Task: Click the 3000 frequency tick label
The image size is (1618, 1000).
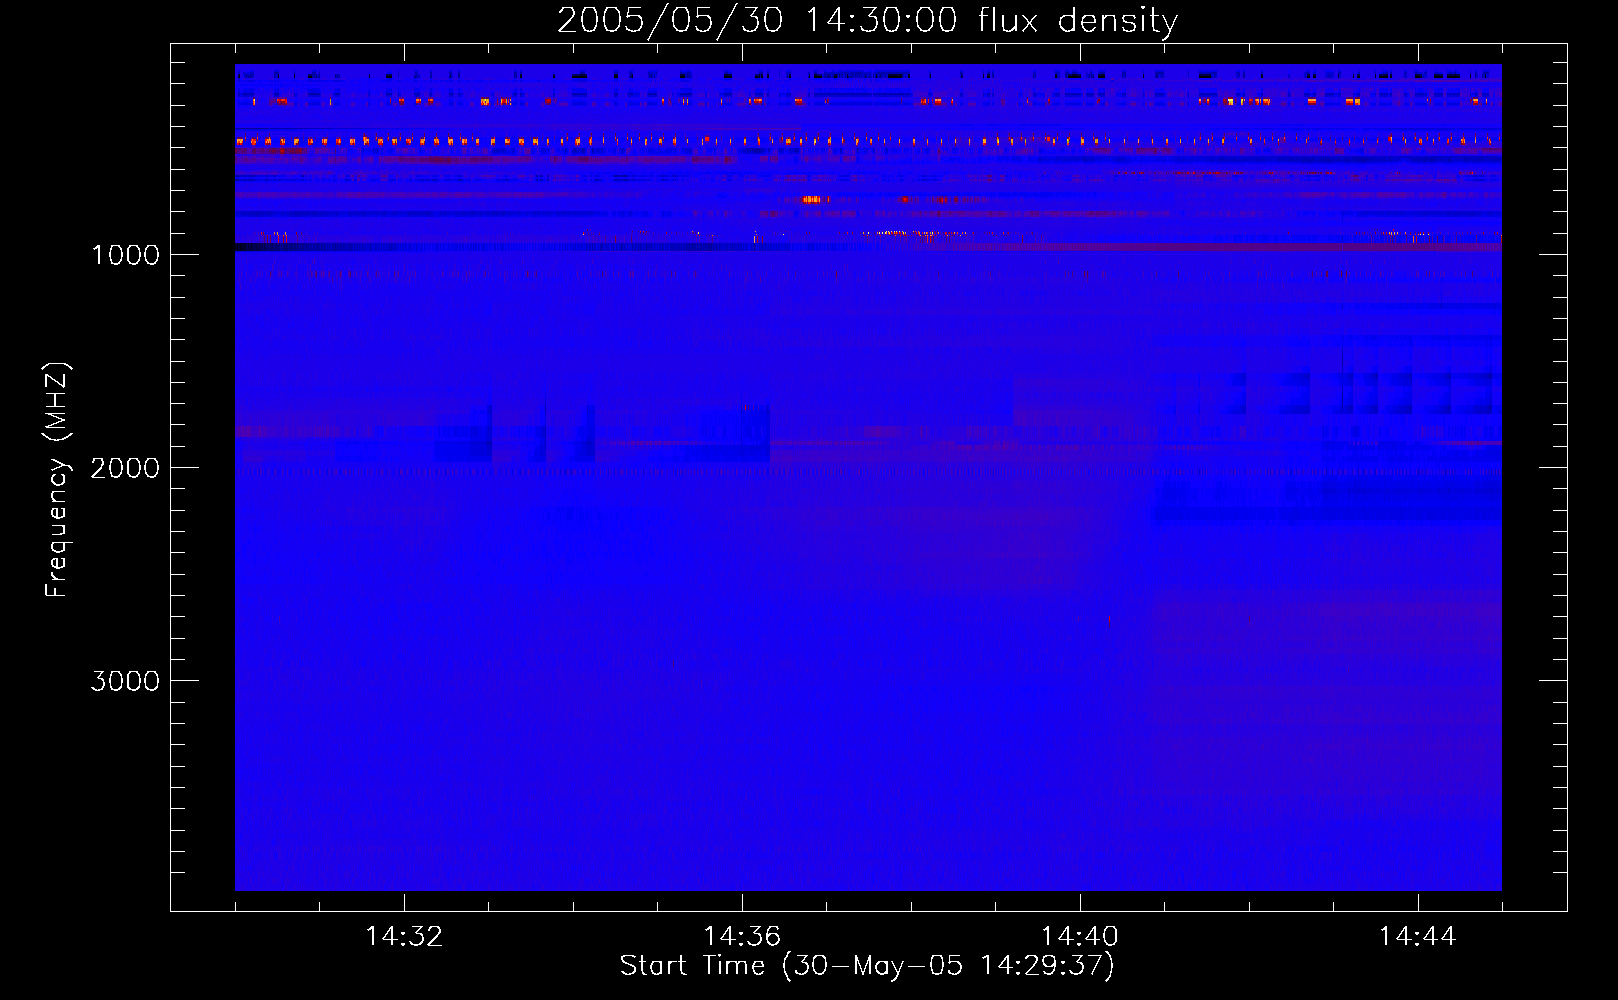Action: pyautogui.click(x=125, y=681)
